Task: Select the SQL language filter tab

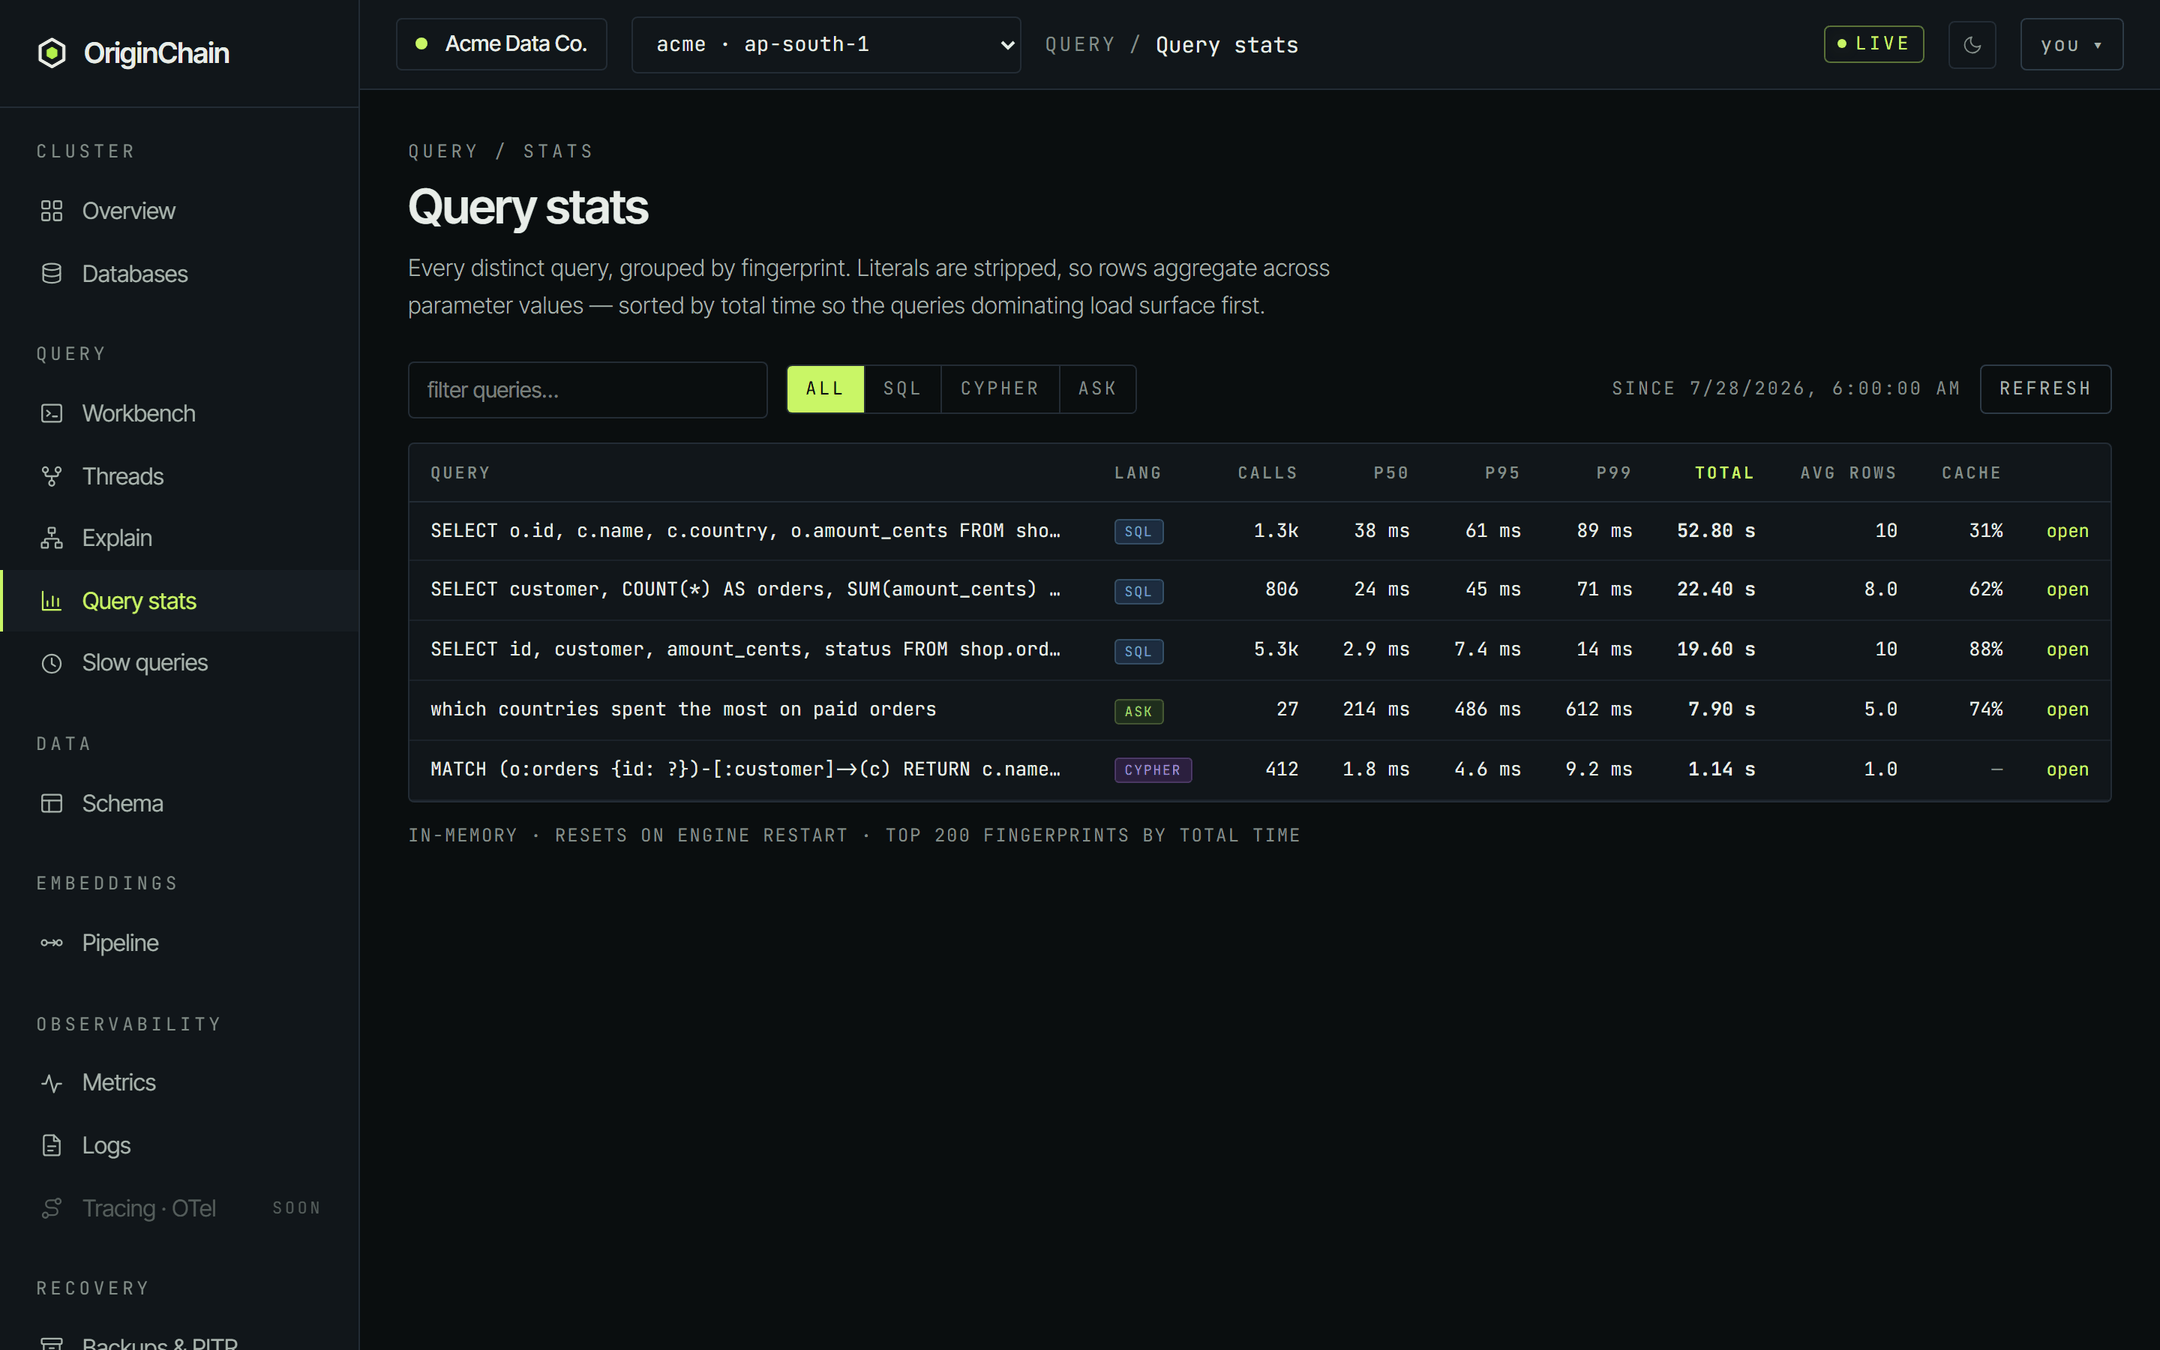Action: coord(902,389)
